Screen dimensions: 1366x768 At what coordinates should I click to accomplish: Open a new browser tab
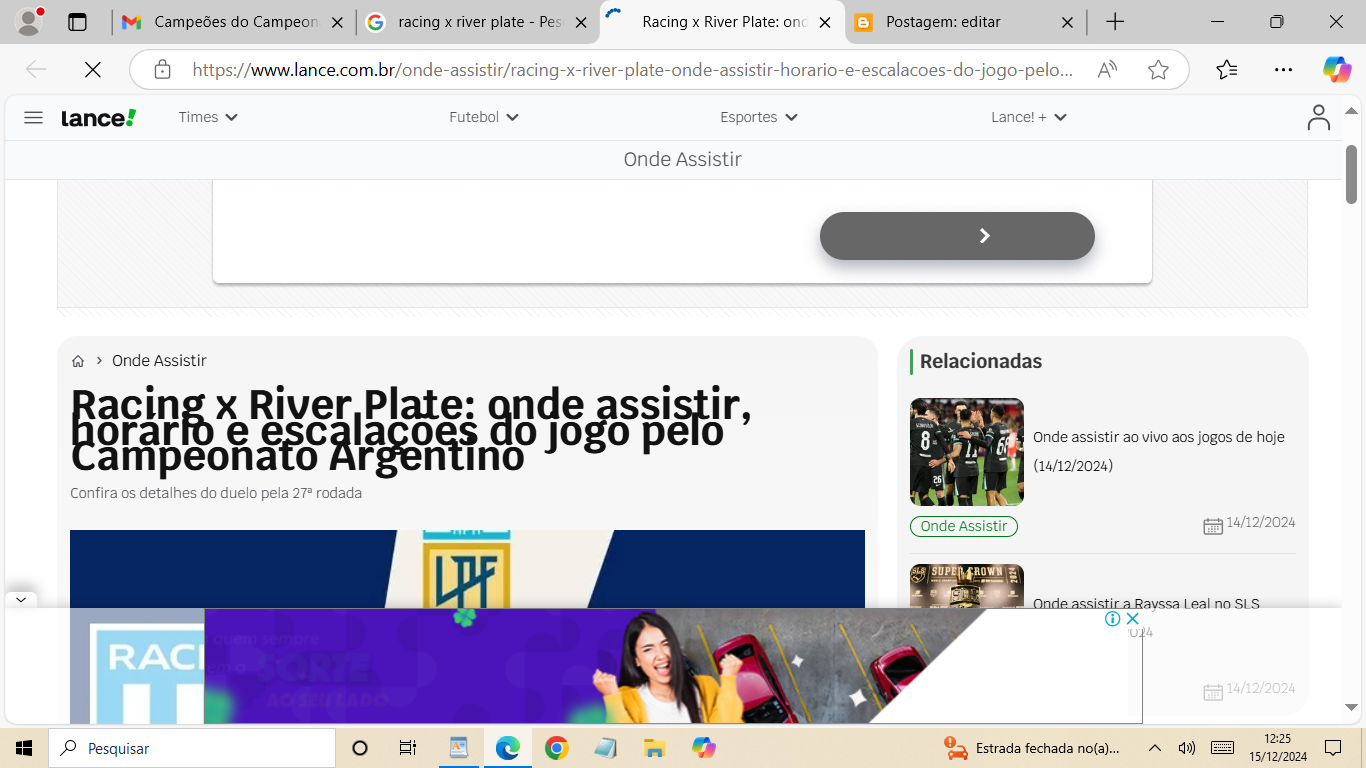(x=1115, y=22)
